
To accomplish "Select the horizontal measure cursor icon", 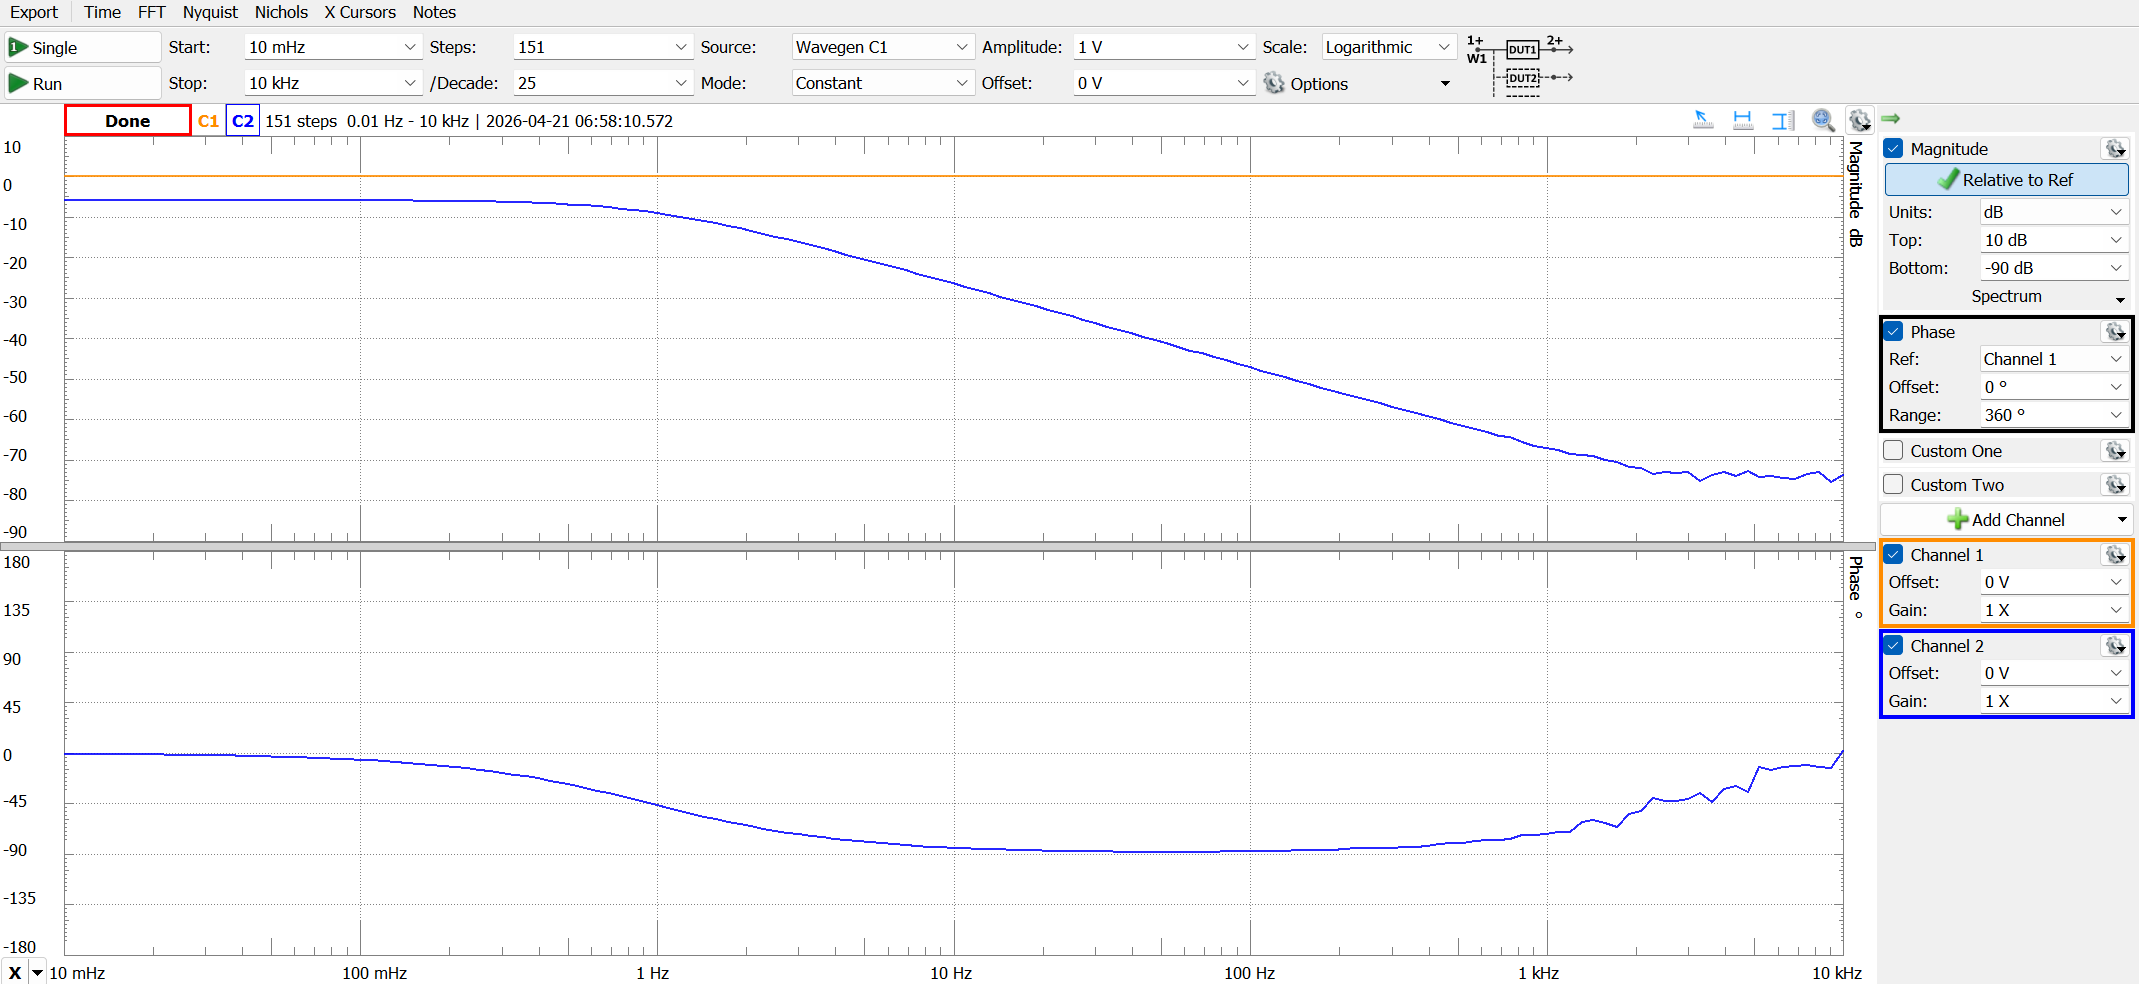I will 1742,120.
